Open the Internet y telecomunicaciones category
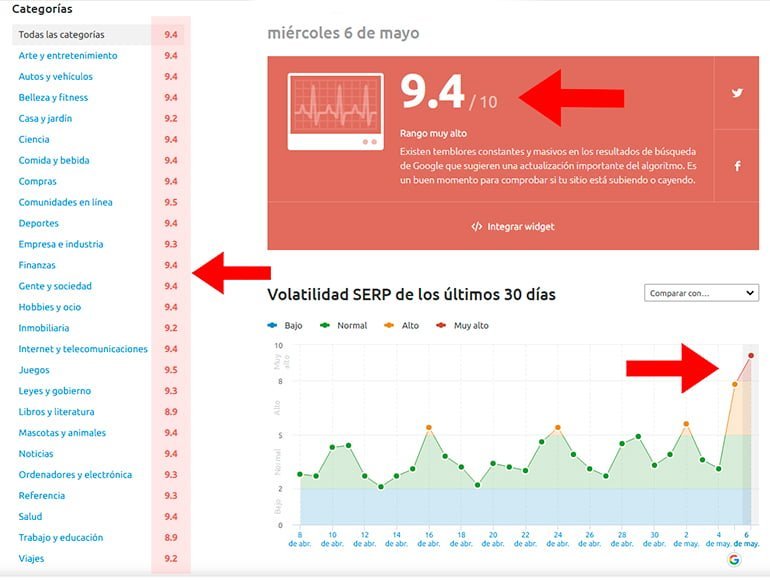 (x=83, y=350)
